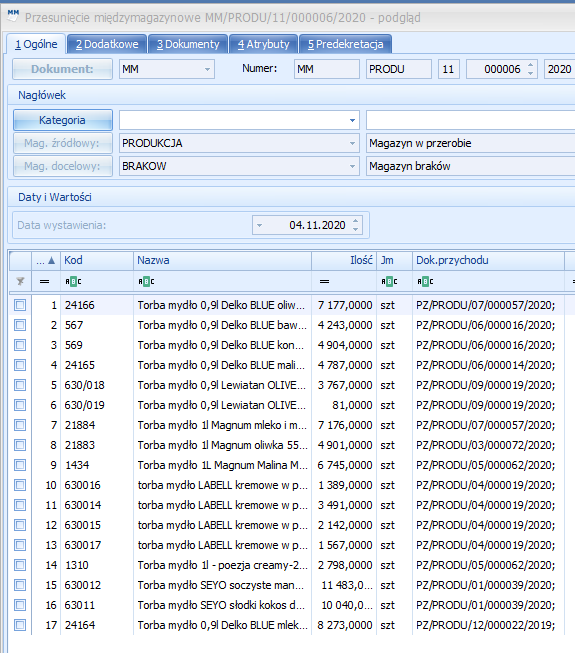Click the PRODU number series field
This screenshot has width=575, height=653.
click(x=399, y=69)
